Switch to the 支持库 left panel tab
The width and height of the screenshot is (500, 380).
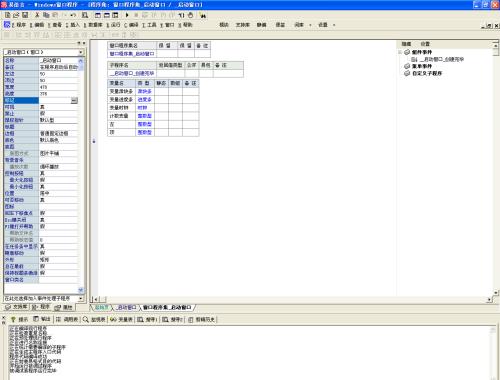(16, 307)
